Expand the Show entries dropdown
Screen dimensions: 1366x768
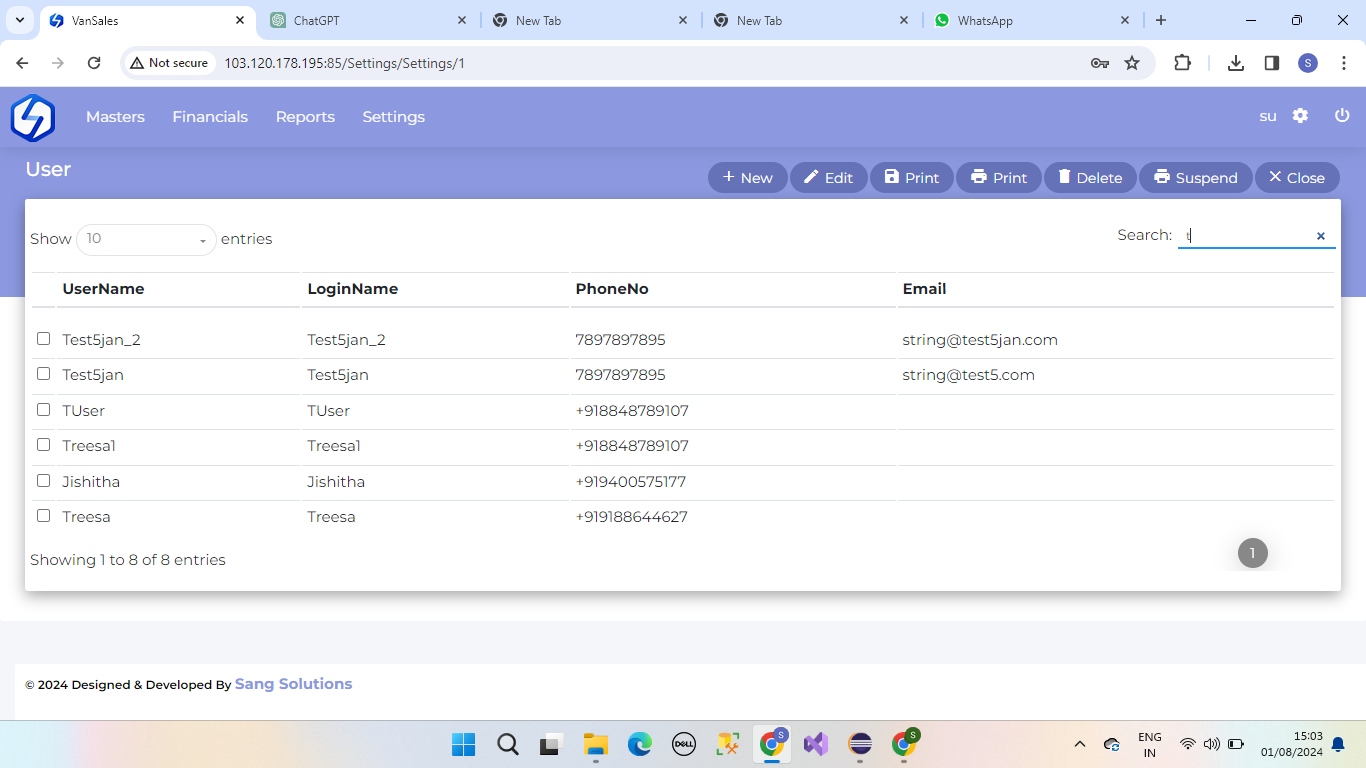pos(146,239)
